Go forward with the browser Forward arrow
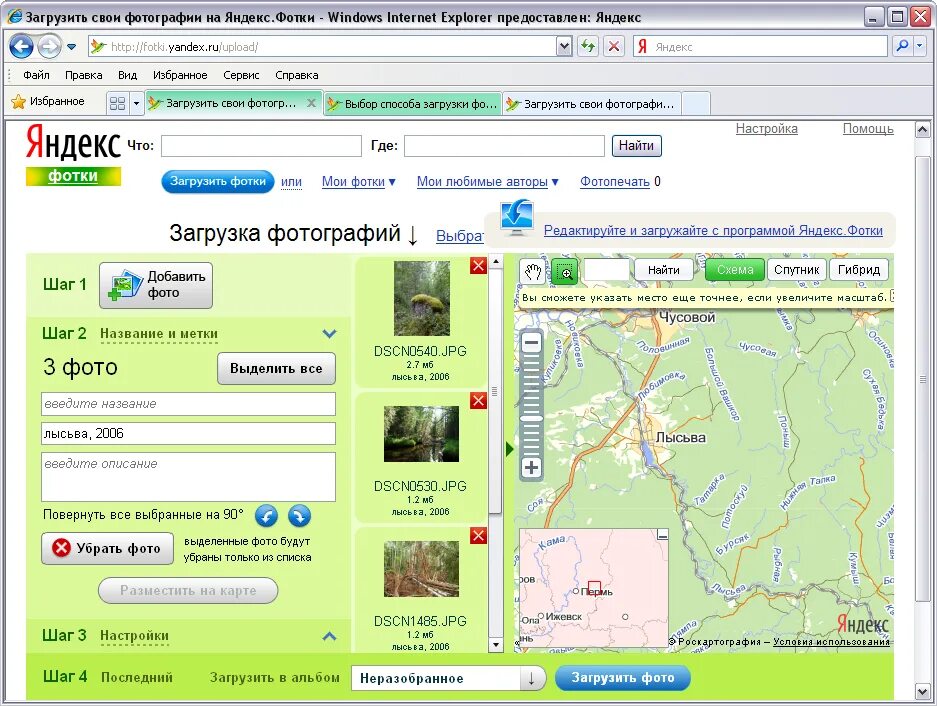This screenshot has width=937, height=706. pyautogui.click(x=50, y=47)
